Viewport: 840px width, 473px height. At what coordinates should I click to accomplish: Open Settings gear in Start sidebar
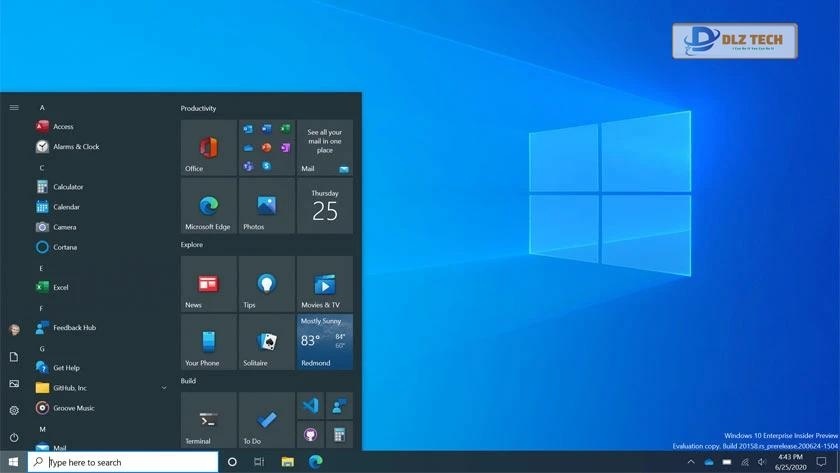[14, 410]
